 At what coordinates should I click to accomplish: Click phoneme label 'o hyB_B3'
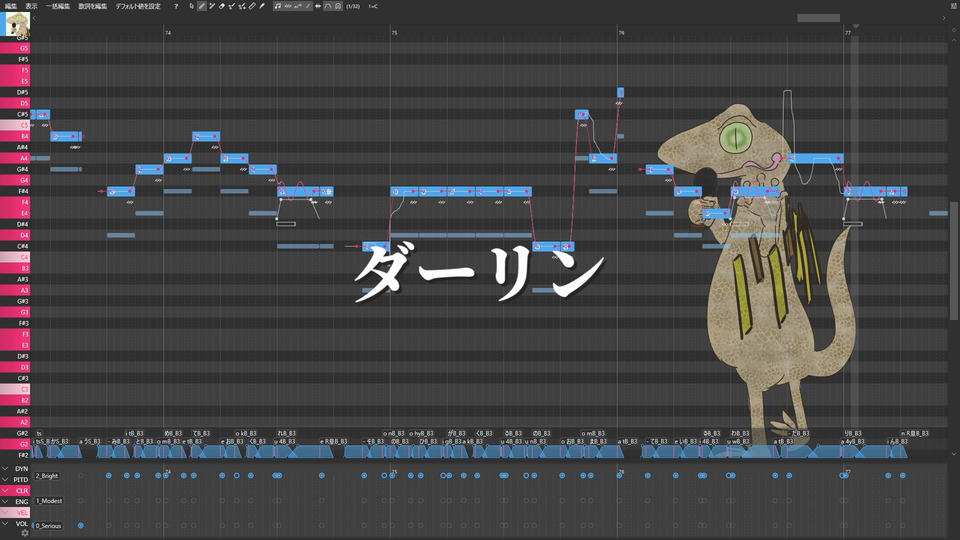coord(421,433)
